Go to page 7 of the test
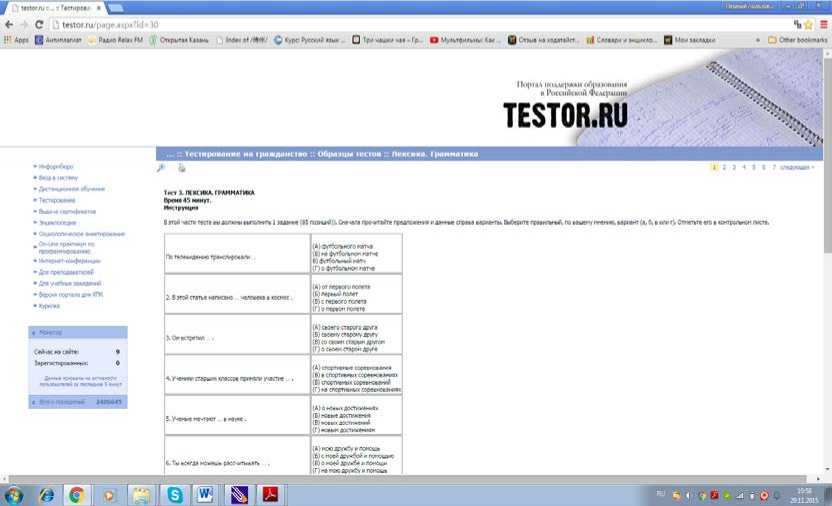The width and height of the screenshot is (832, 506). click(x=774, y=168)
